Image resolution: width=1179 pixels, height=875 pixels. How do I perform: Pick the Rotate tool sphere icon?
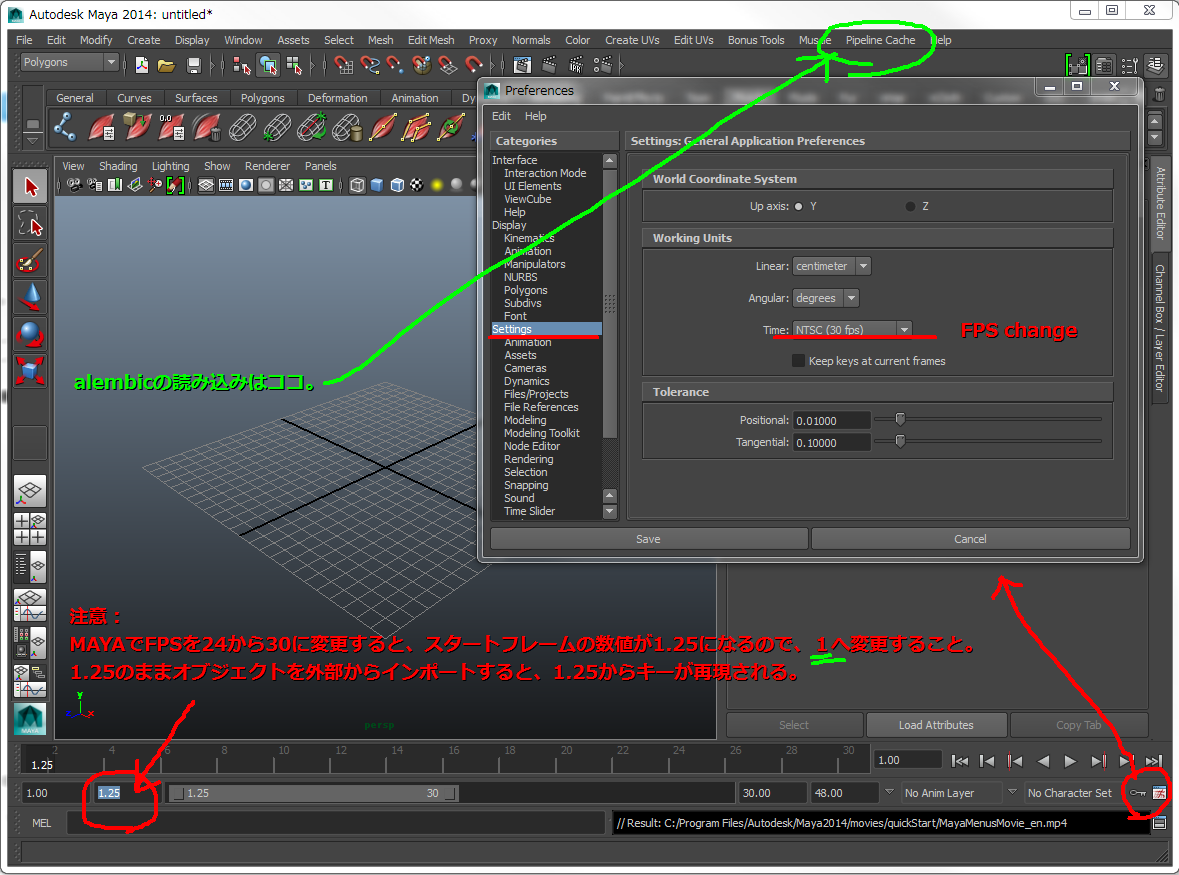(x=30, y=334)
